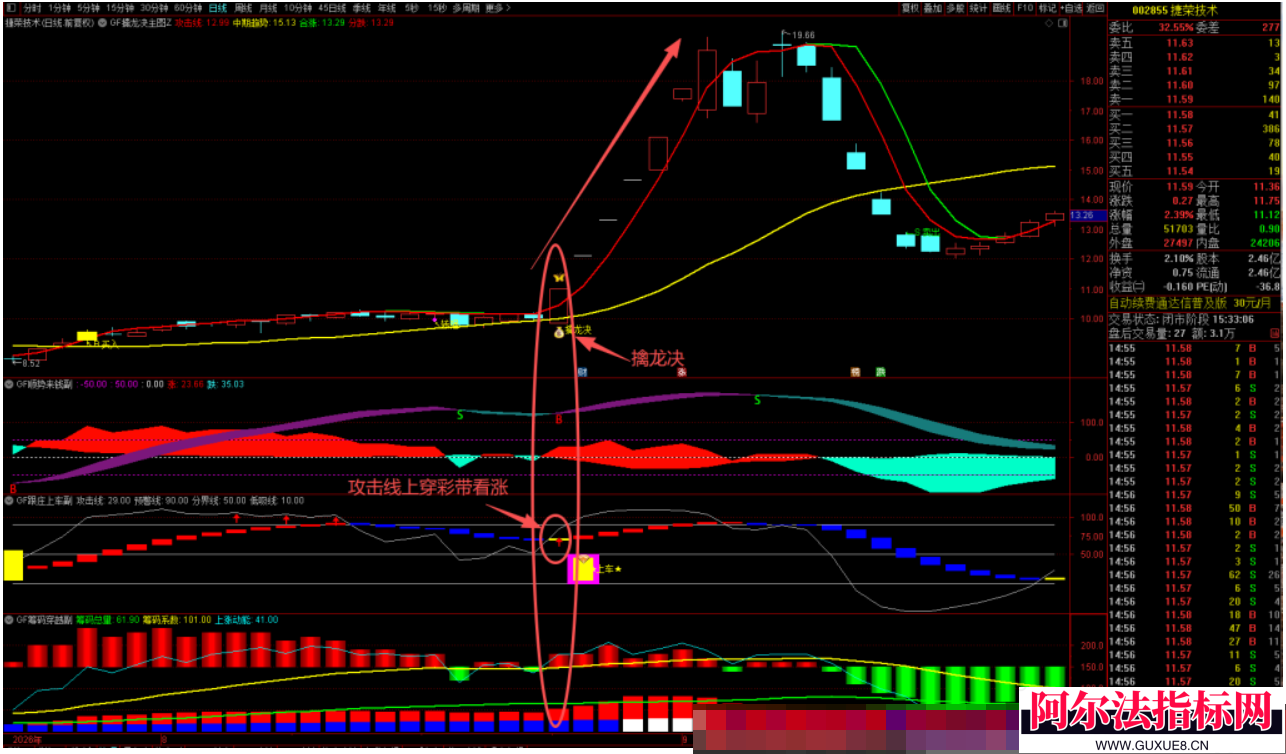Toggle 多股 multi-stock view
Viewport: 1286px width, 754px height.
click(x=955, y=7)
